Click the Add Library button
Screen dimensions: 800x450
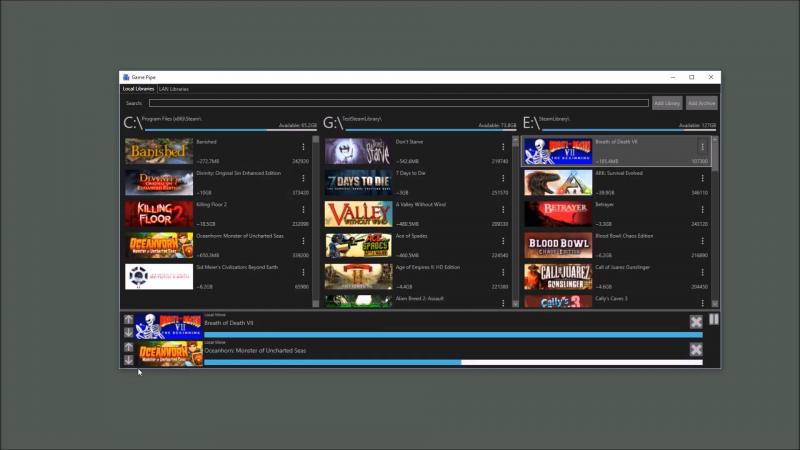pos(667,103)
